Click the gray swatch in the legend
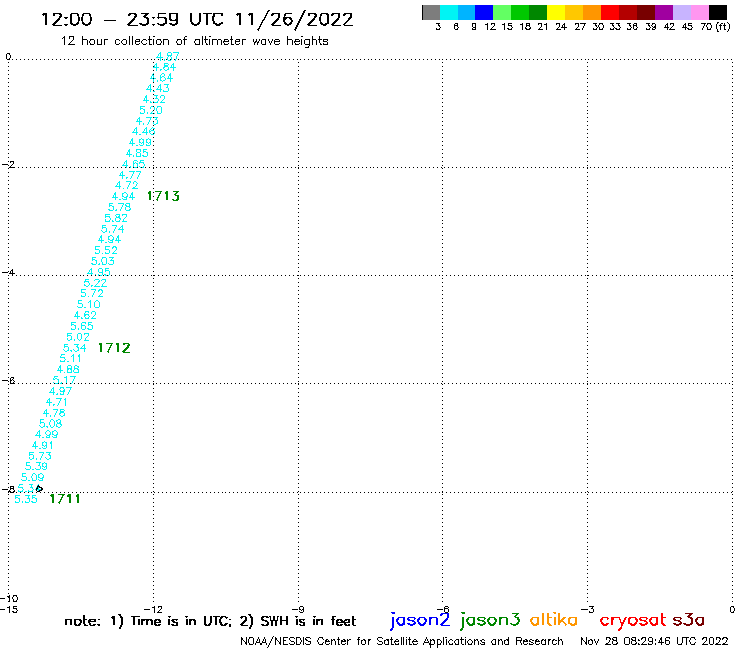This screenshot has width=740, height=650. pos(431,12)
